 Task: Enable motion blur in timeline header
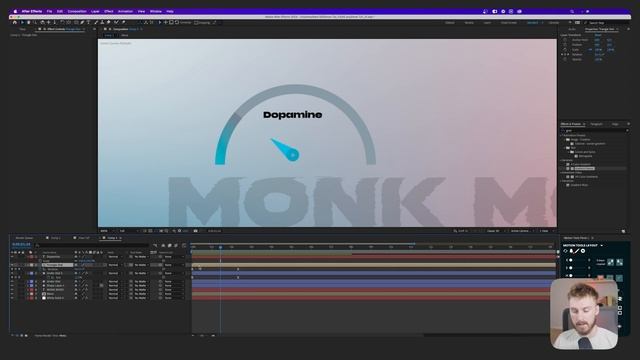tap(176, 246)
